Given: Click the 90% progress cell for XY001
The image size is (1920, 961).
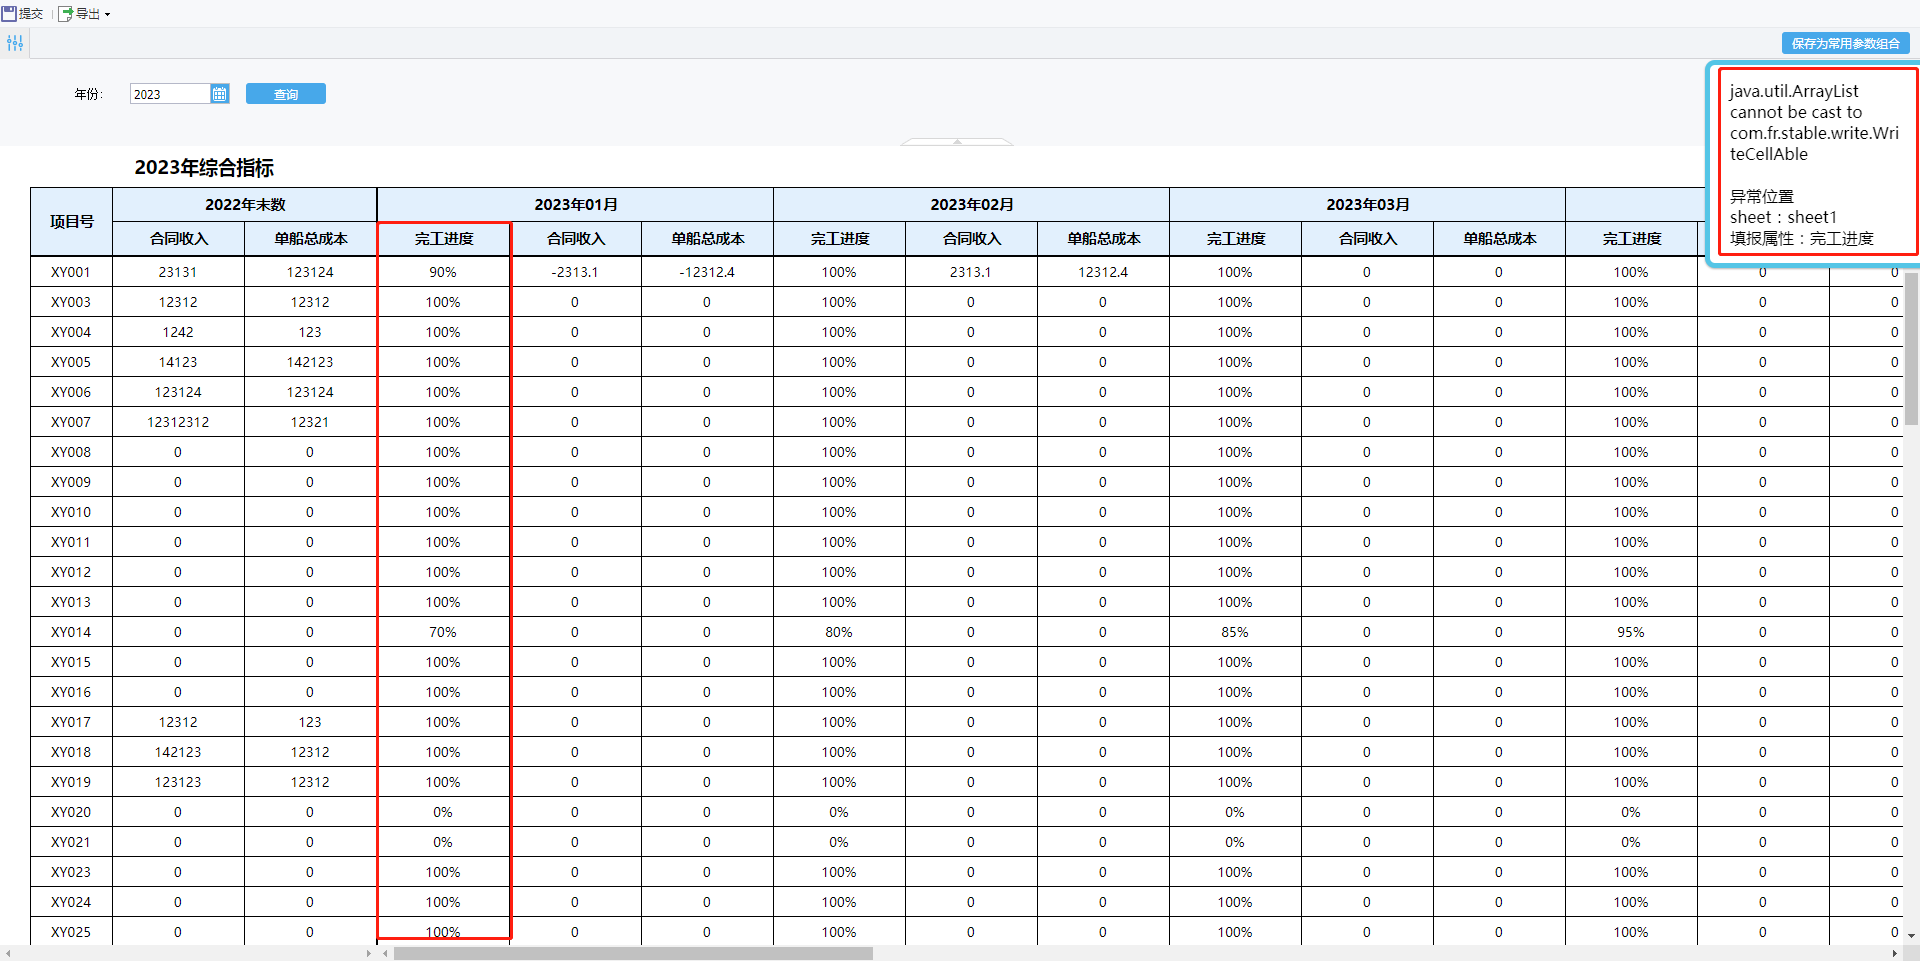Looking at the screenshot, I should point(443,272).
